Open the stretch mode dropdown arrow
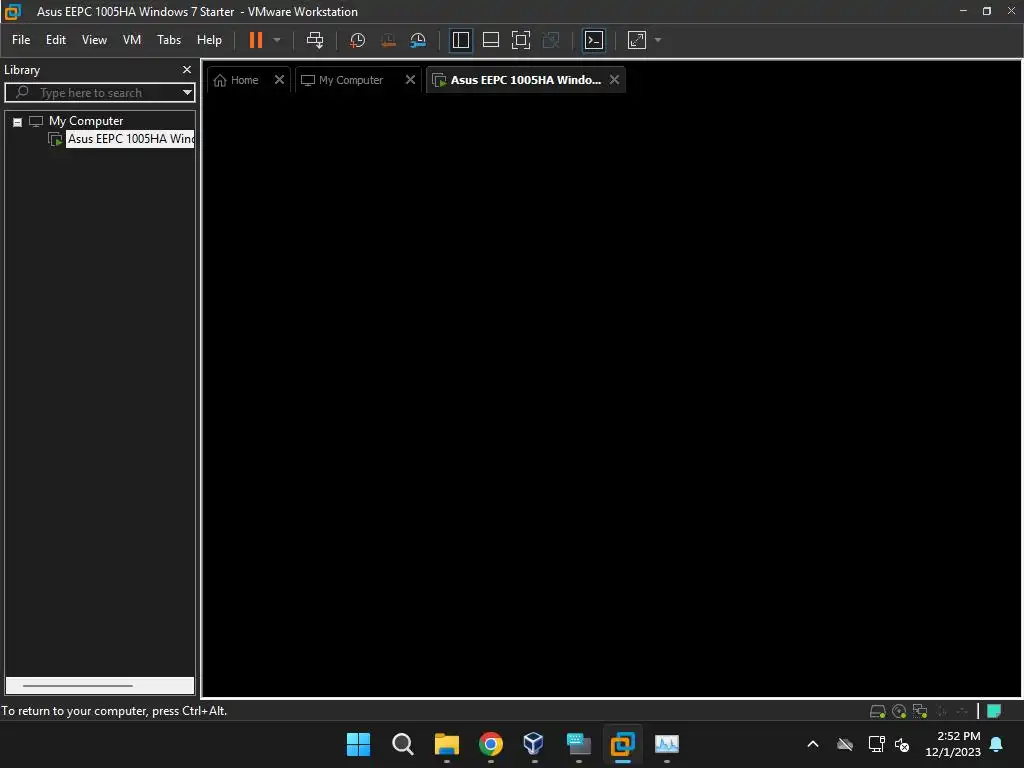The image size is (1024, 768). 658,40
